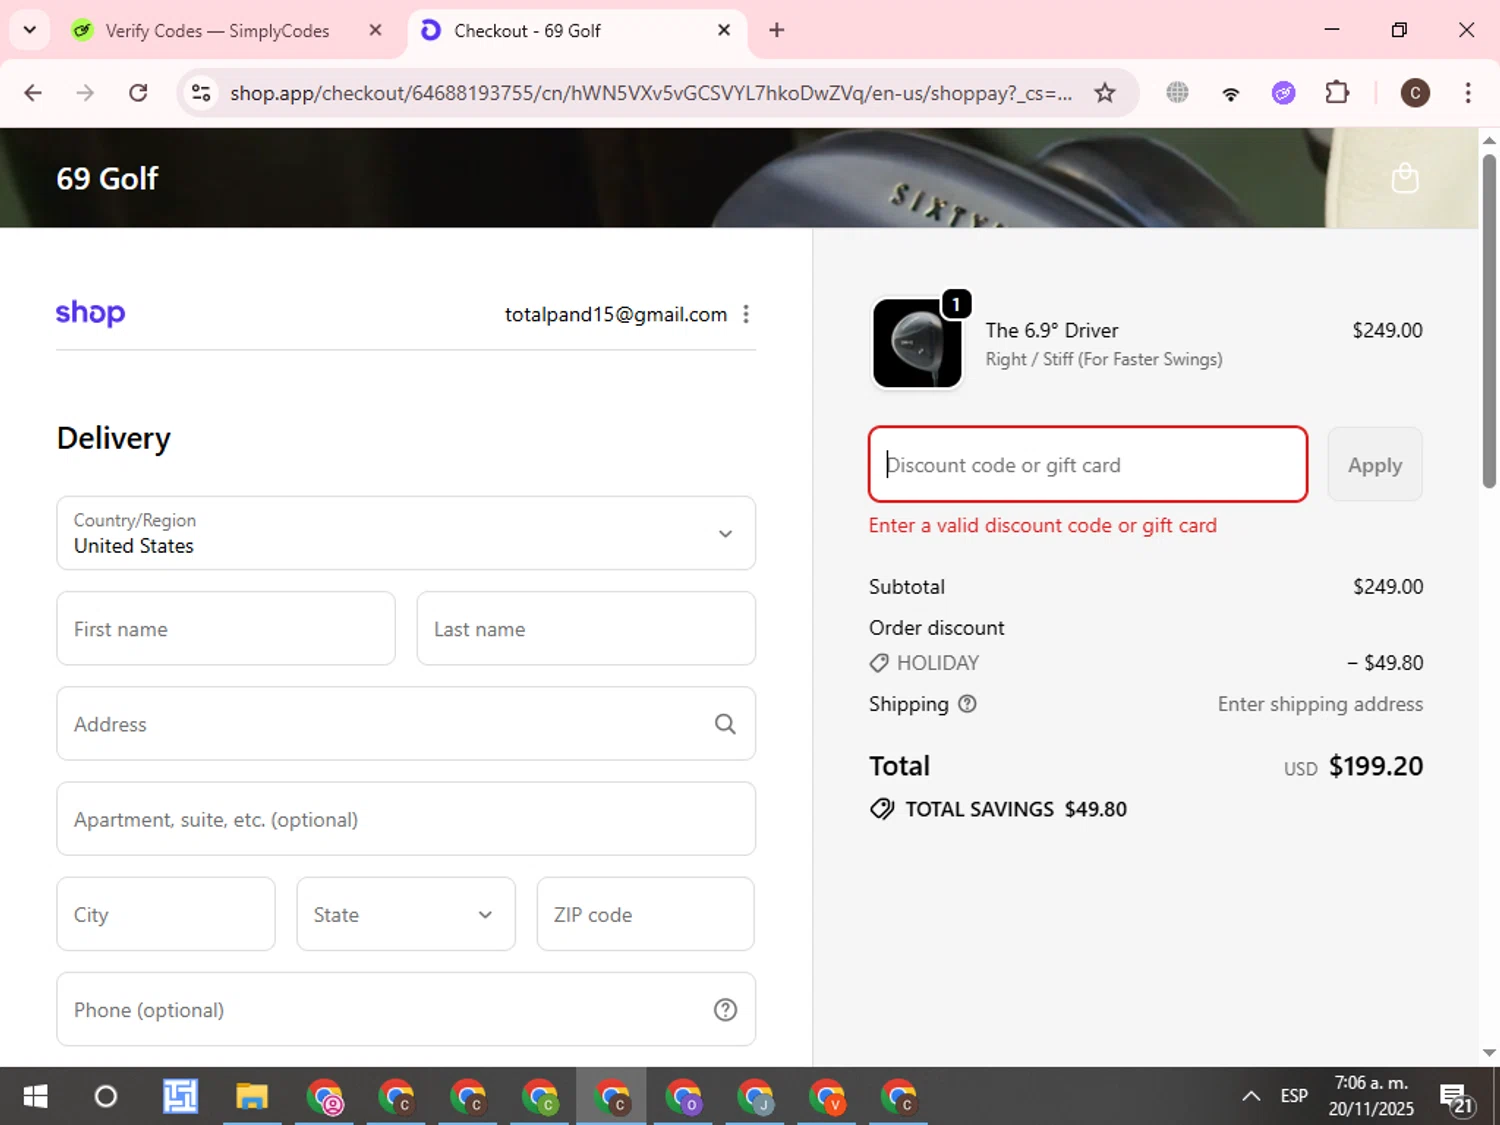Click the address search magnifier icon
This screenshot has width=1500, height=1125.
click(725, 724)
